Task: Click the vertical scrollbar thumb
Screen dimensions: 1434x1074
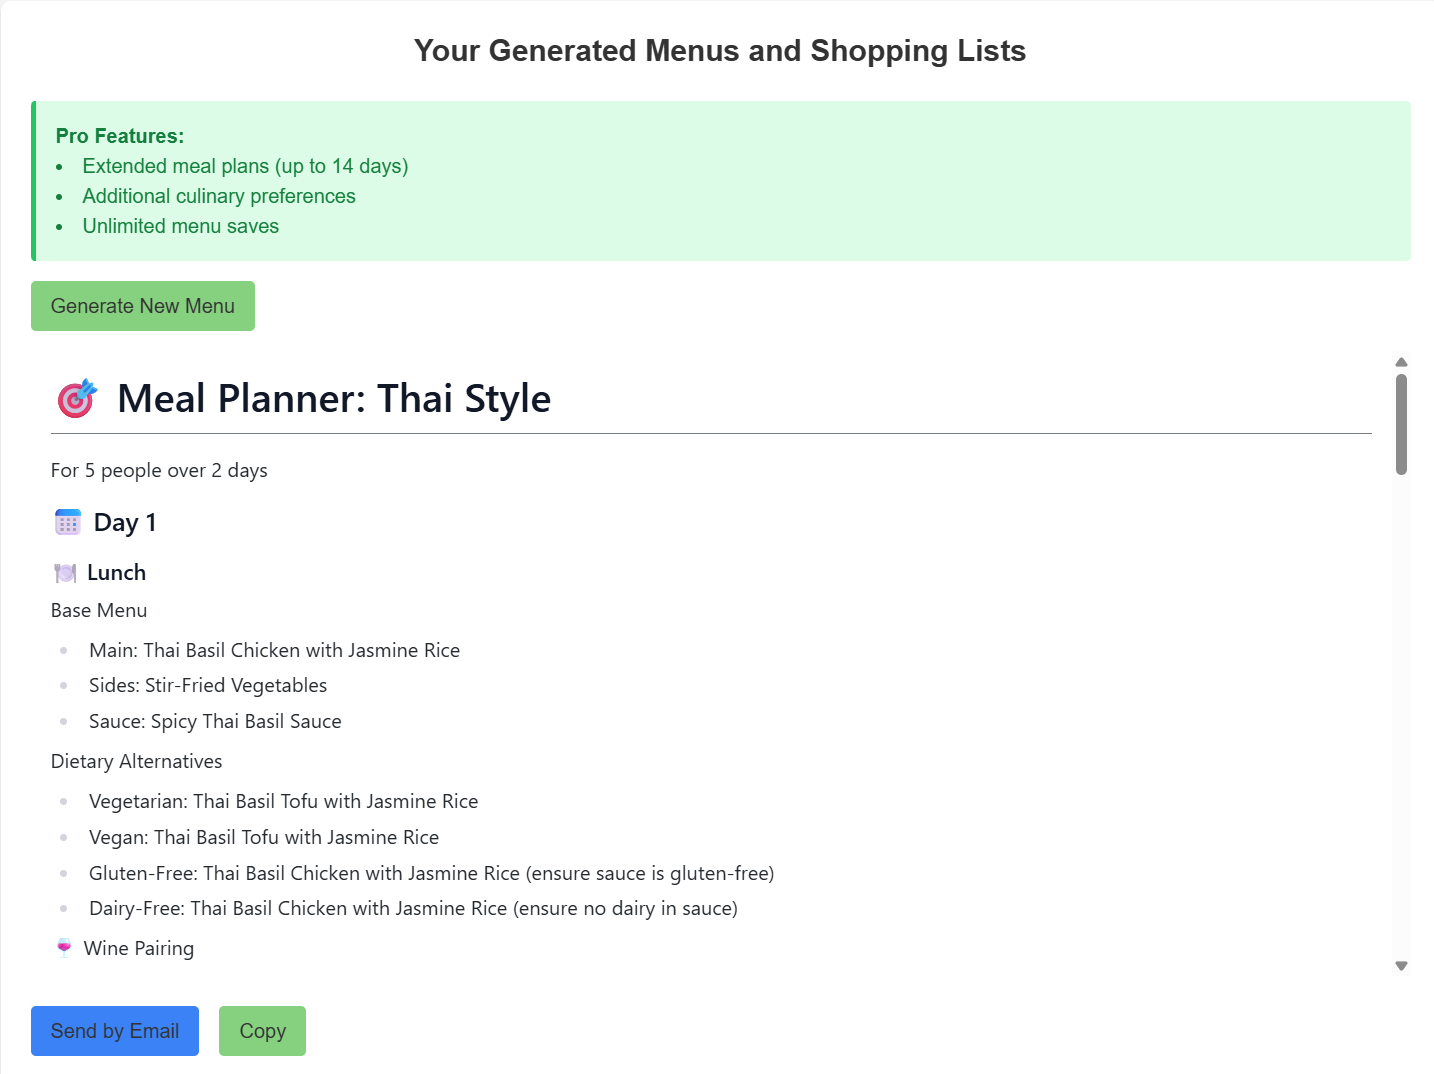Action: 1401,424
